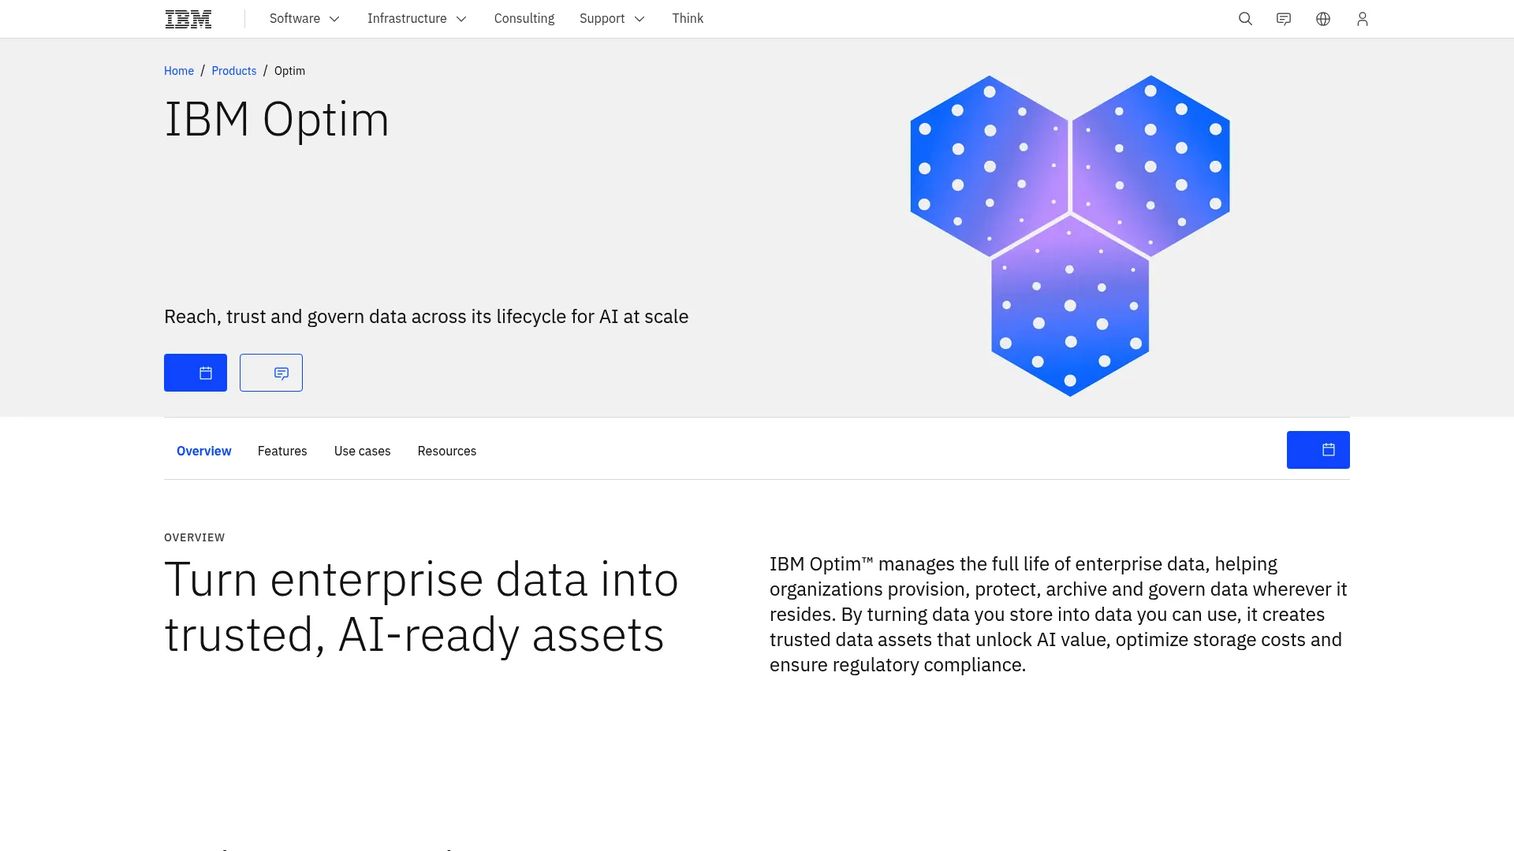Click the blue calendar button in the tab bar
This screenshot has height=851, width=1514.
[x=1318, y=450]
